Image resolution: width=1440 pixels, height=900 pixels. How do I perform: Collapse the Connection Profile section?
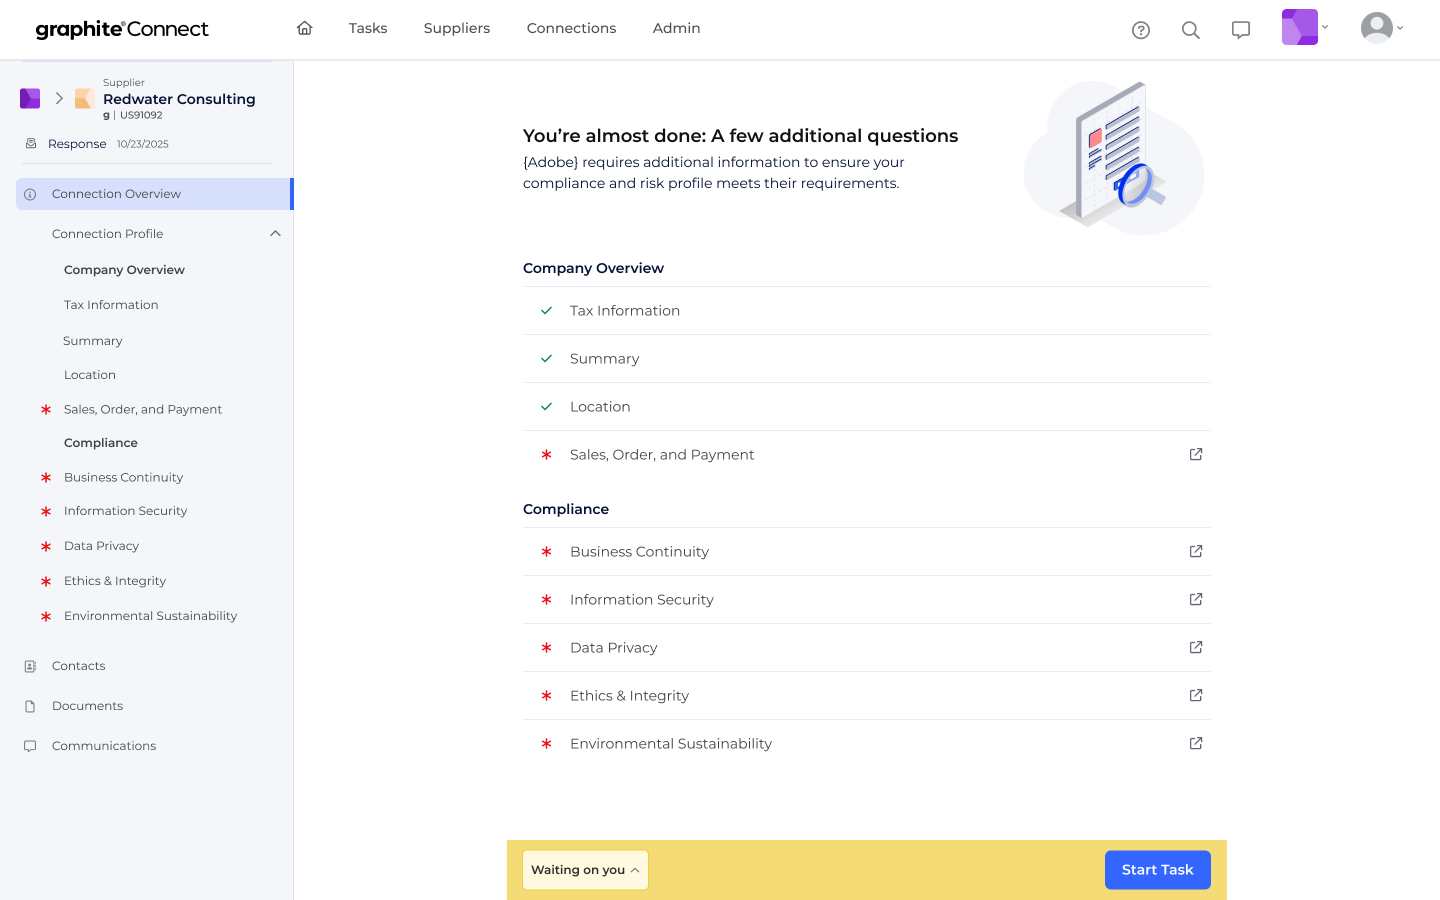(x=275, y=234)
